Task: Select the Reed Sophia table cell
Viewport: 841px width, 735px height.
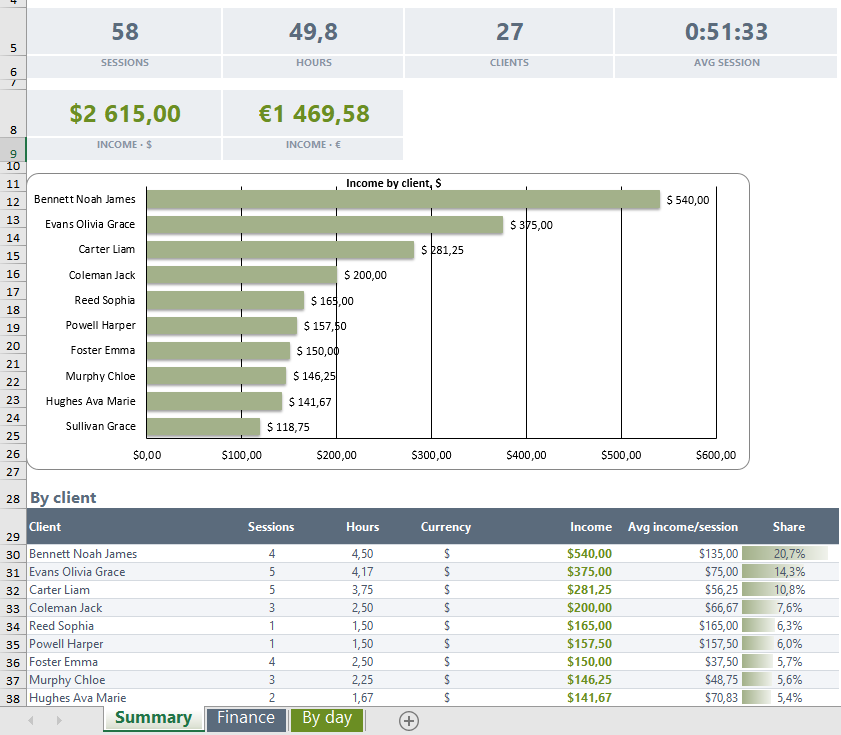Action: click(x=61, y=626)
